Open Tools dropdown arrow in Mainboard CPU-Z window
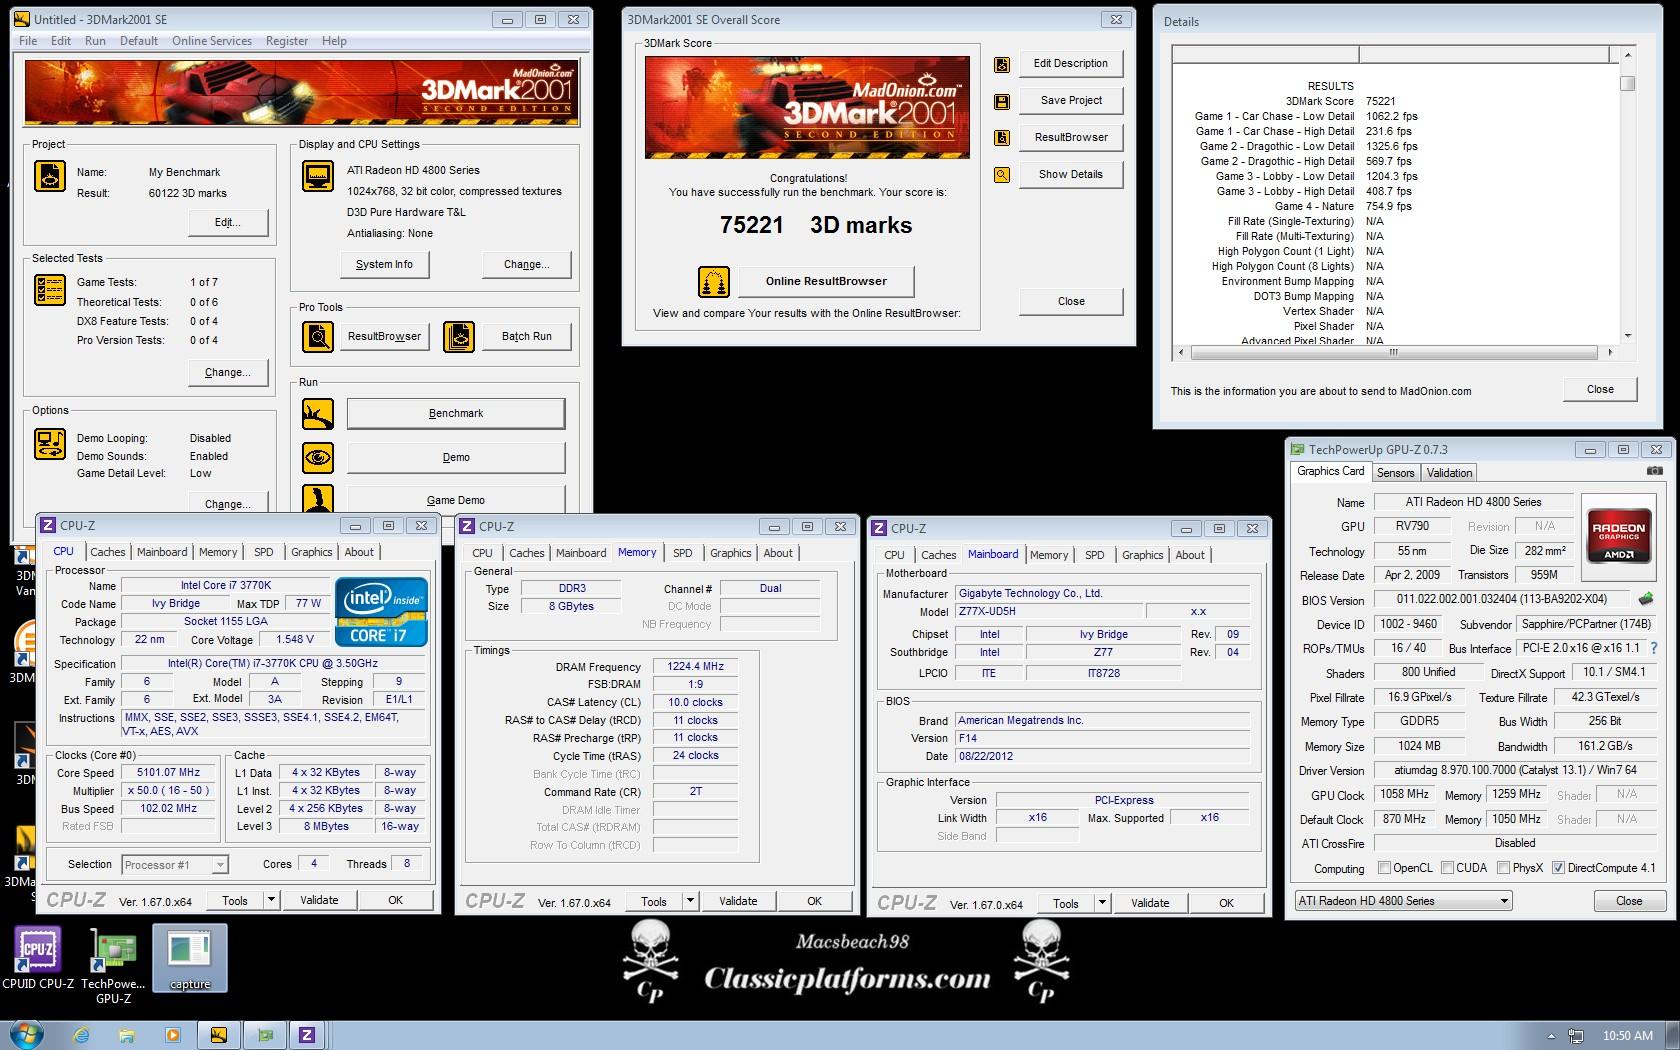Viewport: 1680px width, 1050px height. point(1102,903)
